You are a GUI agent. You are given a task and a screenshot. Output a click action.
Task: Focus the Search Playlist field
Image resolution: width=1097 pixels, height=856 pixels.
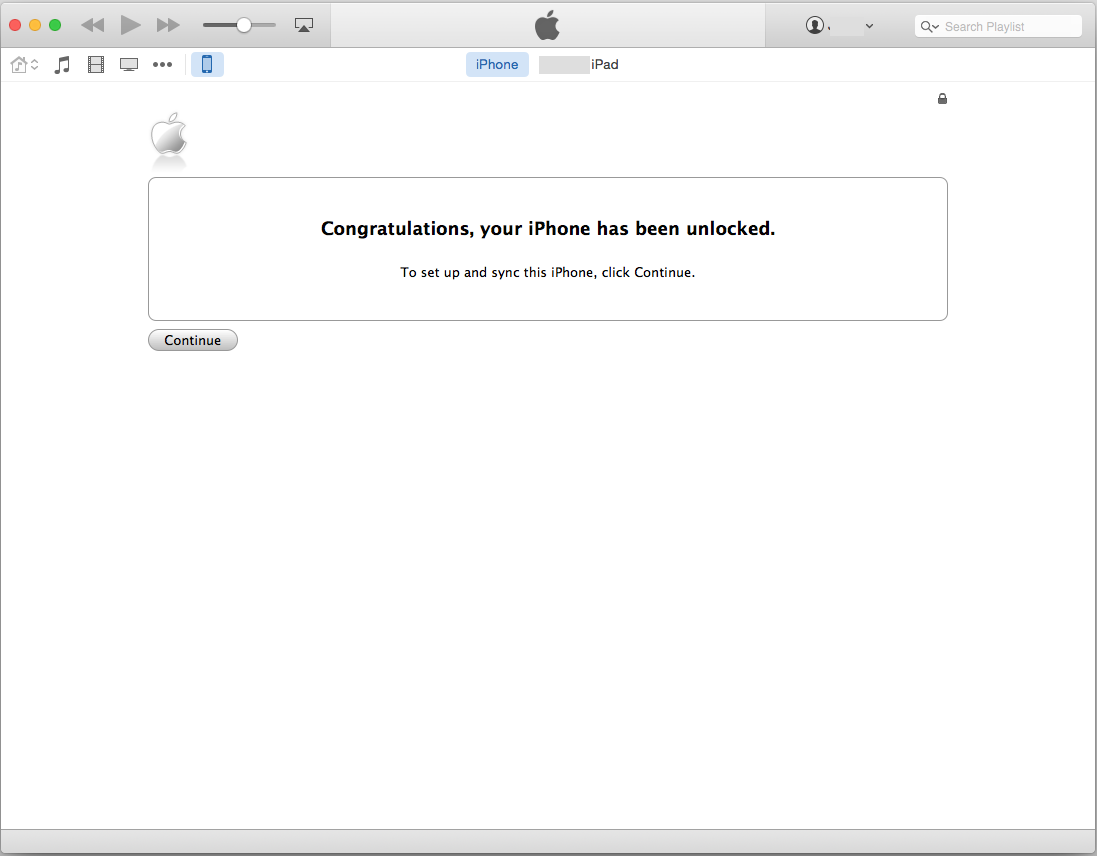coord(998,27)
